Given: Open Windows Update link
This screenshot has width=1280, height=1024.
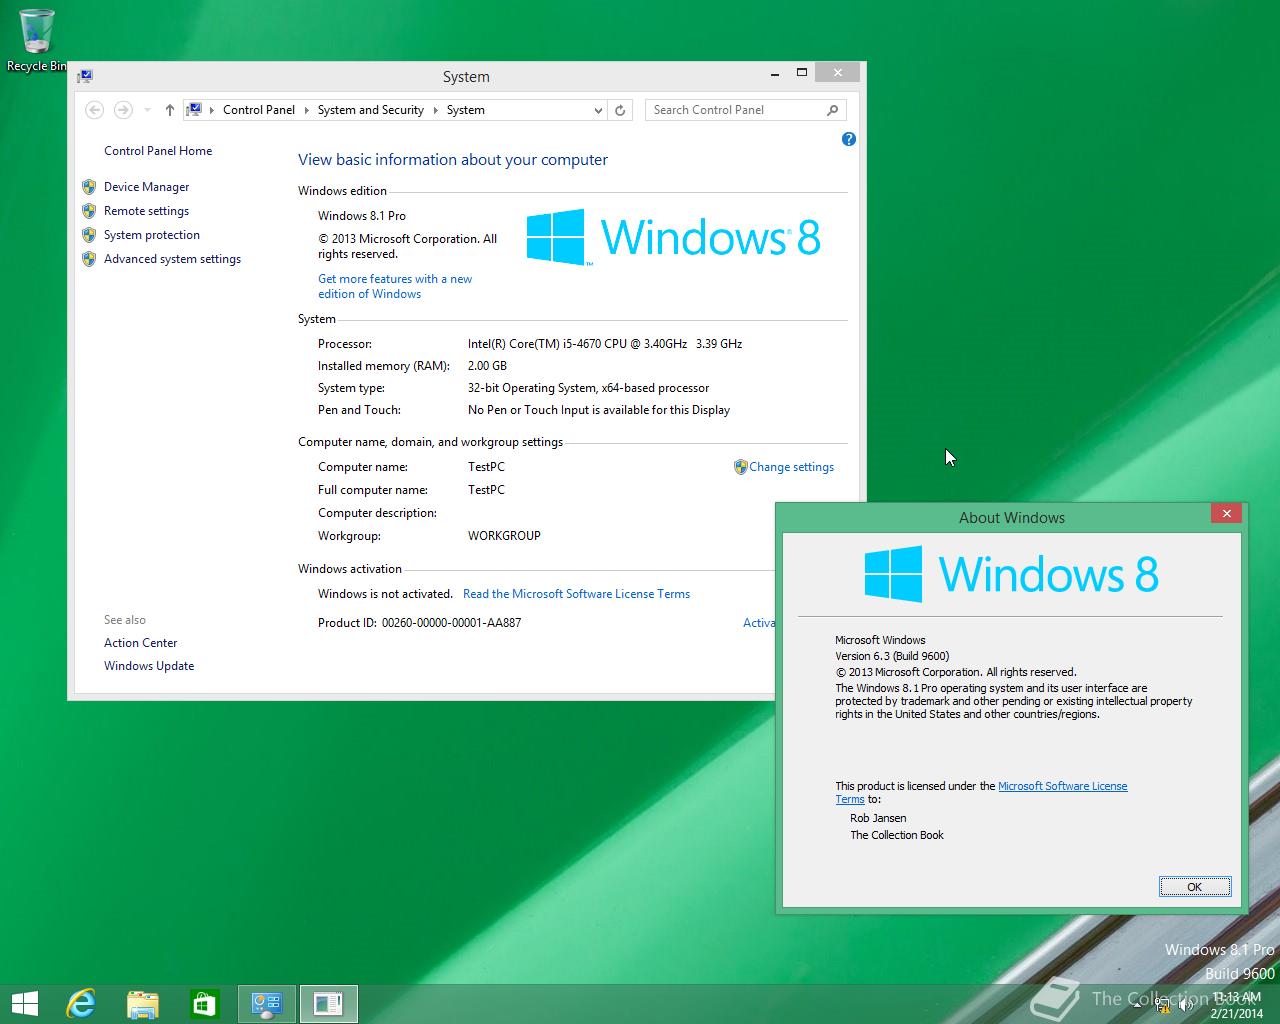Looking at the screenshot, I should coord(149,666).
